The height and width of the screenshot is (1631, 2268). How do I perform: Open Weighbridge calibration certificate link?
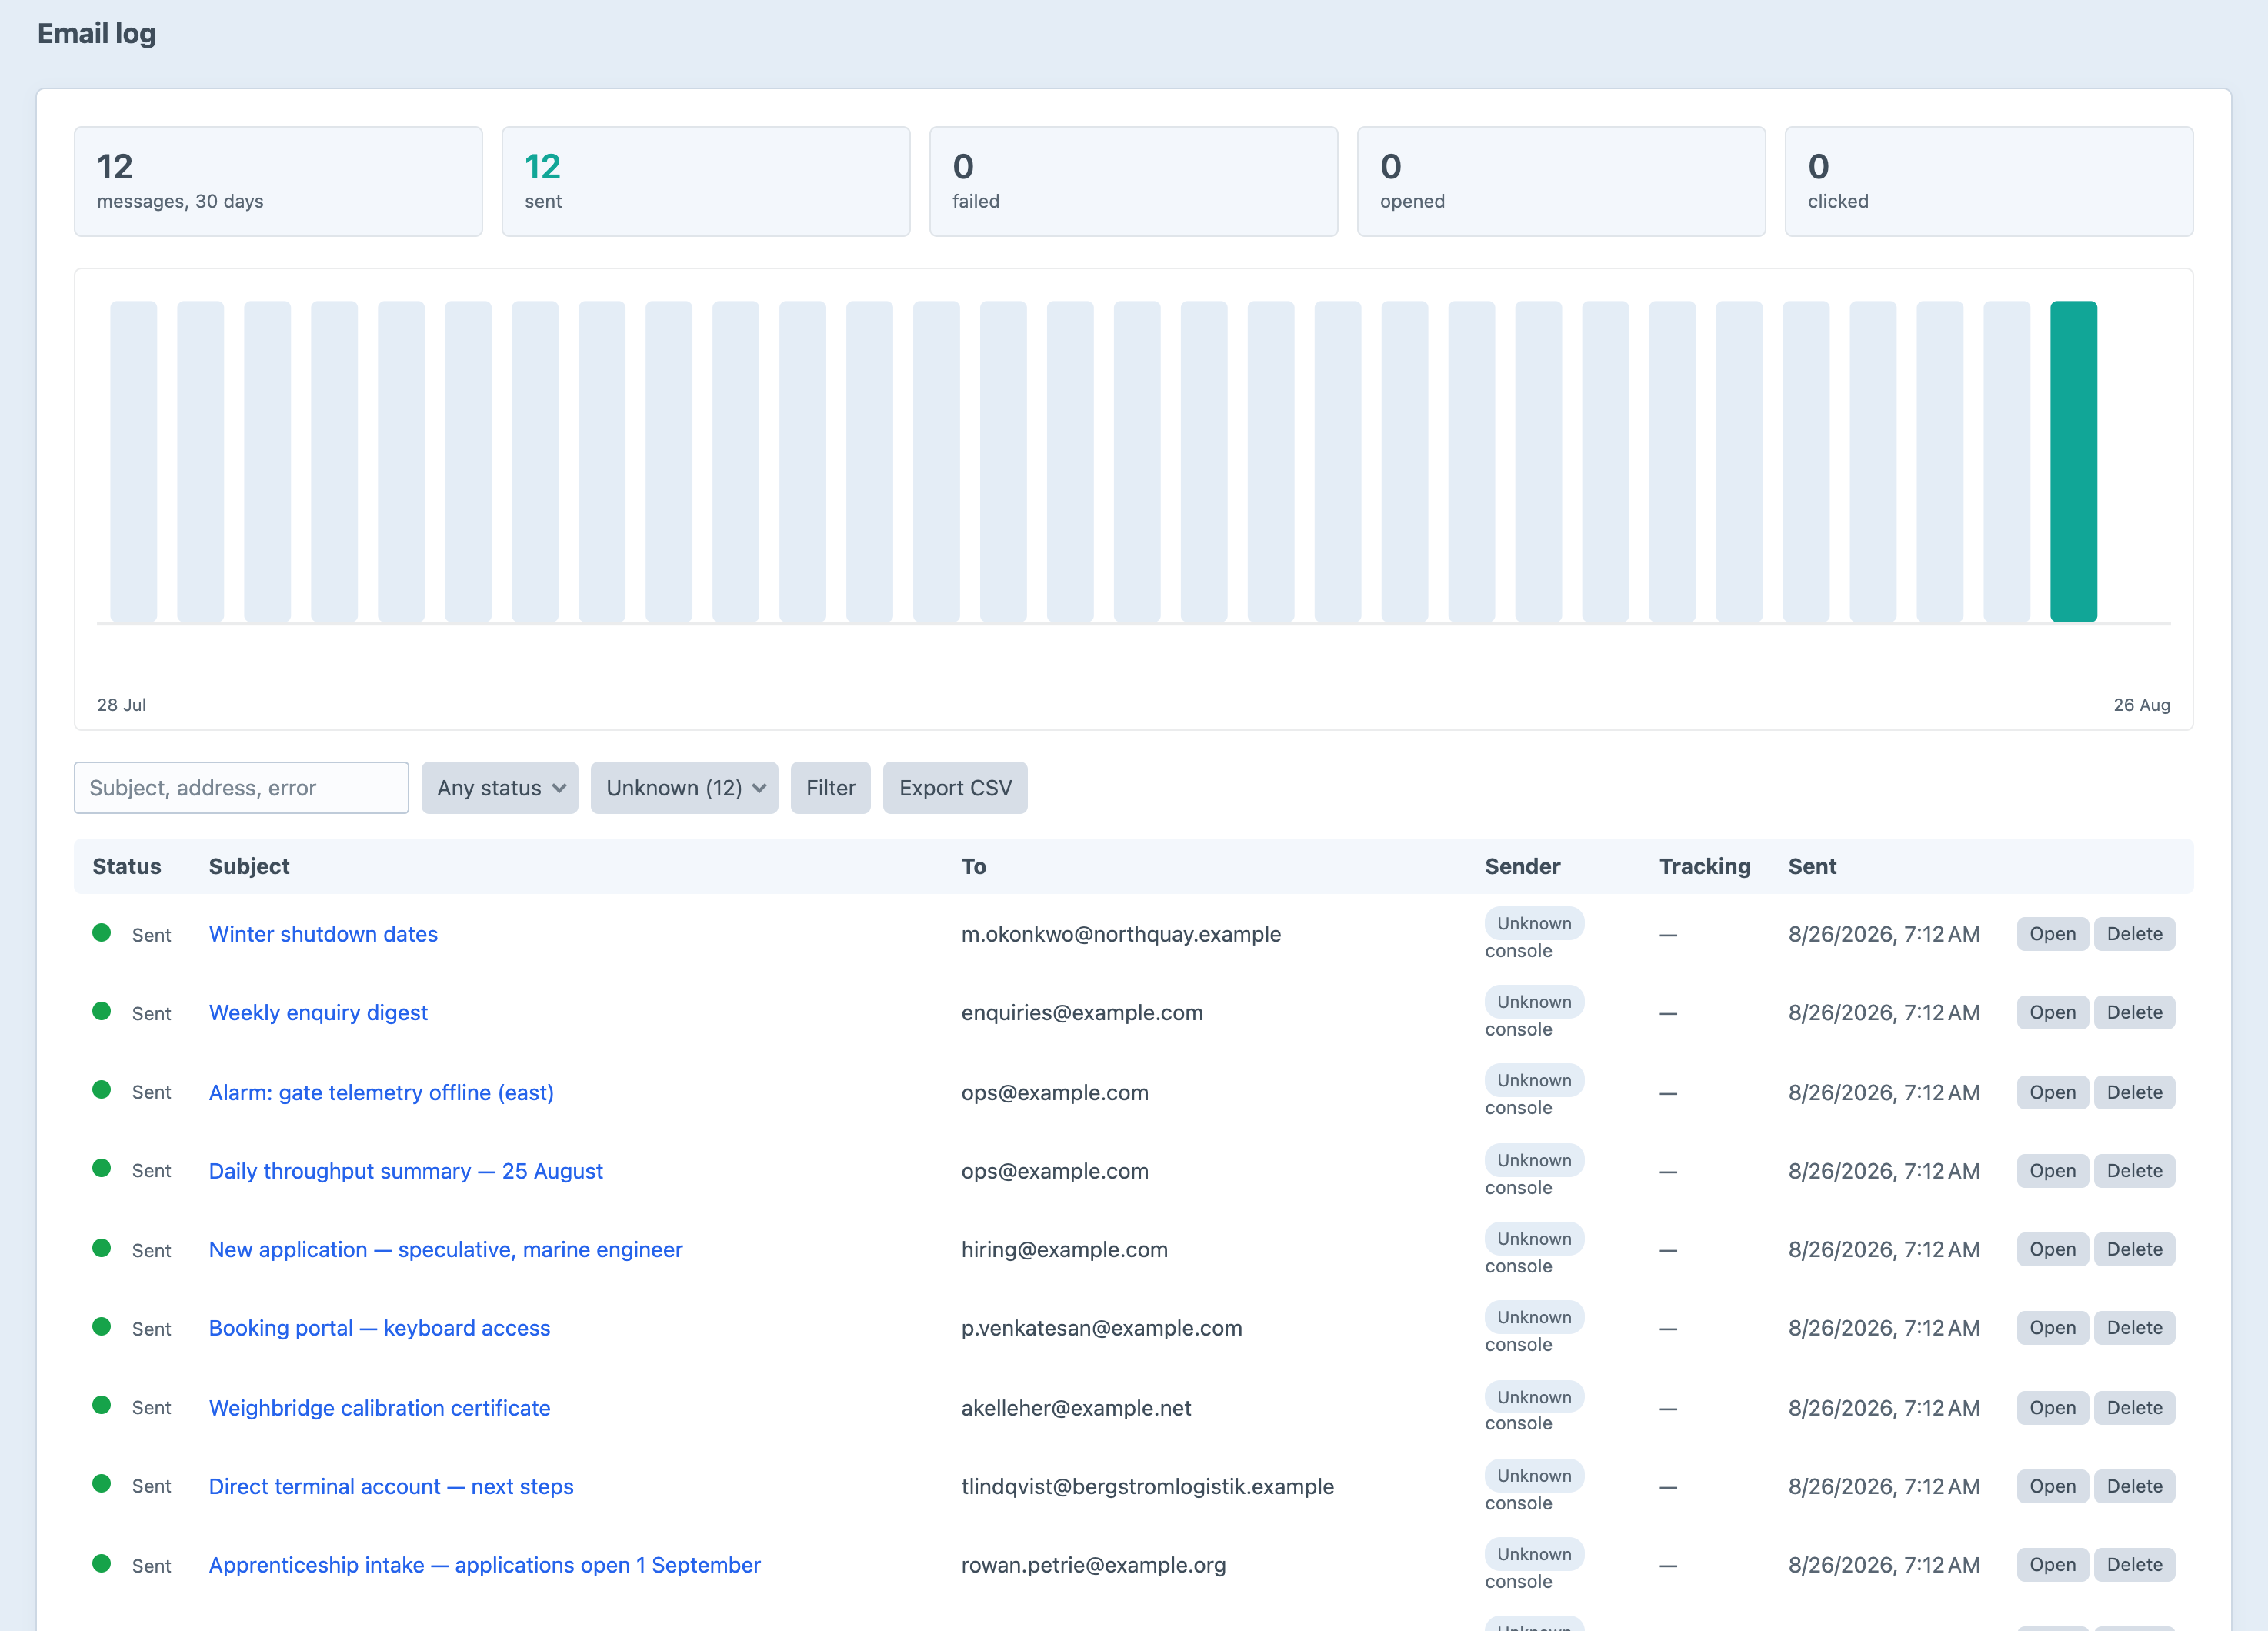coord(379,1408)
